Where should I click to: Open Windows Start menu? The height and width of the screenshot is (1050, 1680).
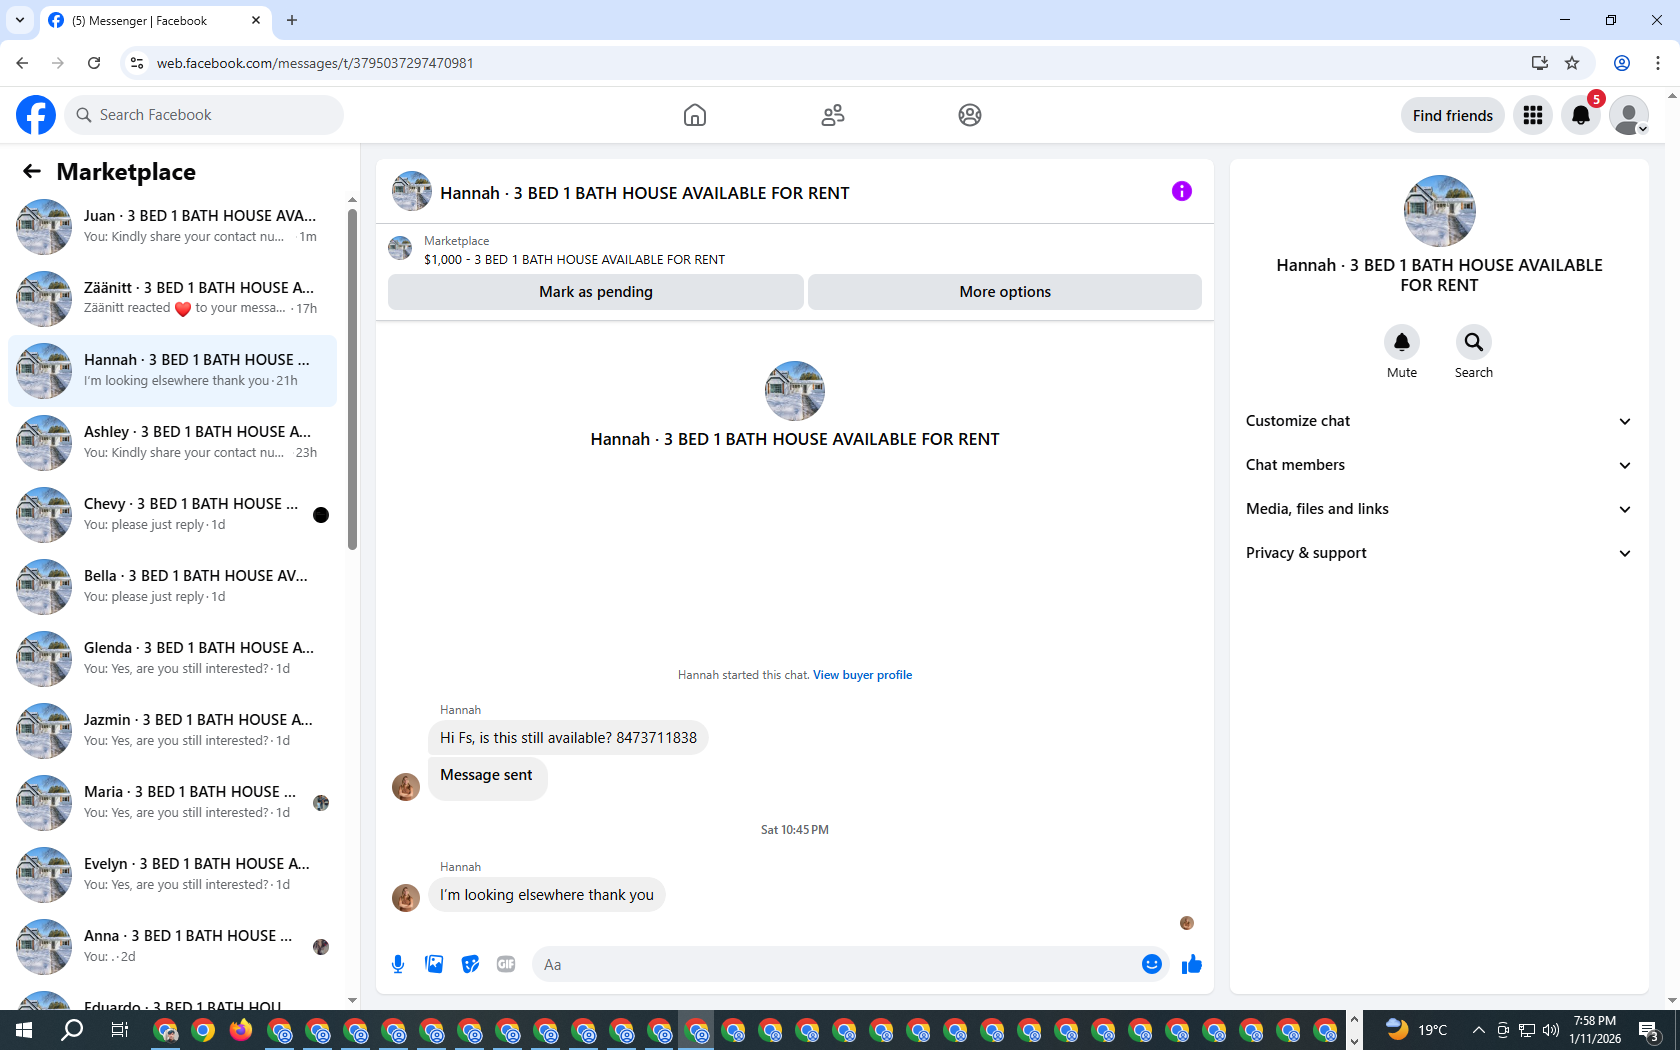tap(24, 1030)
